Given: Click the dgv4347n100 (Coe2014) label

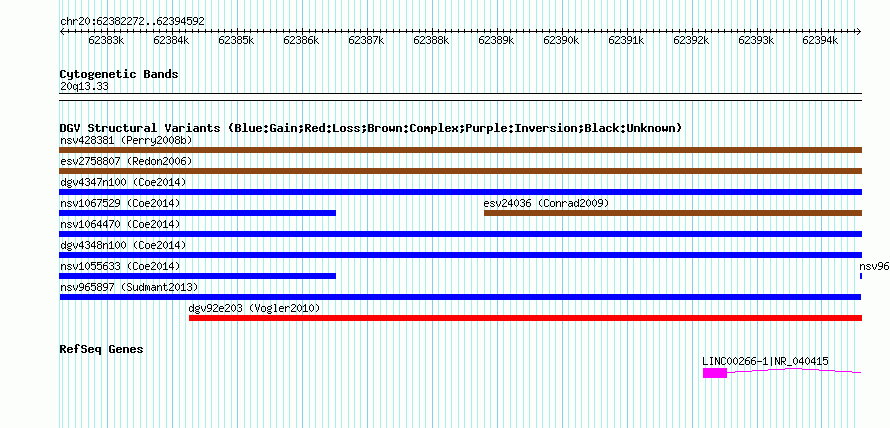Looking at the screenshot, I should [x=123, y=182].
